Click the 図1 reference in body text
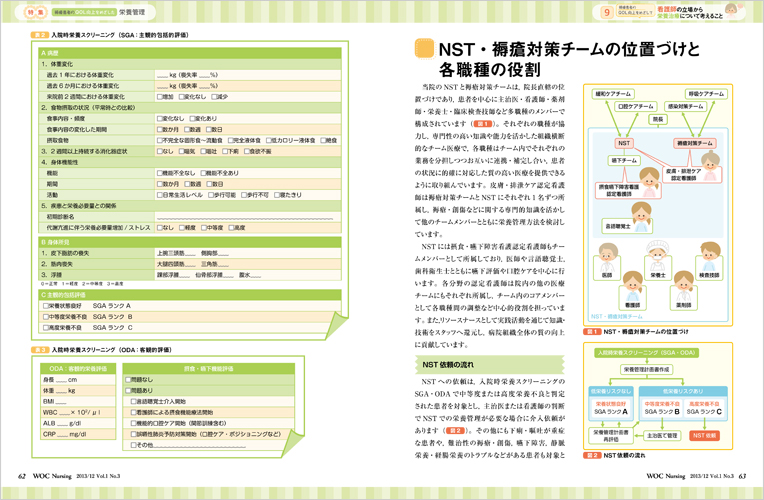Screen dimensions: 764x500 tap(483, 124)
